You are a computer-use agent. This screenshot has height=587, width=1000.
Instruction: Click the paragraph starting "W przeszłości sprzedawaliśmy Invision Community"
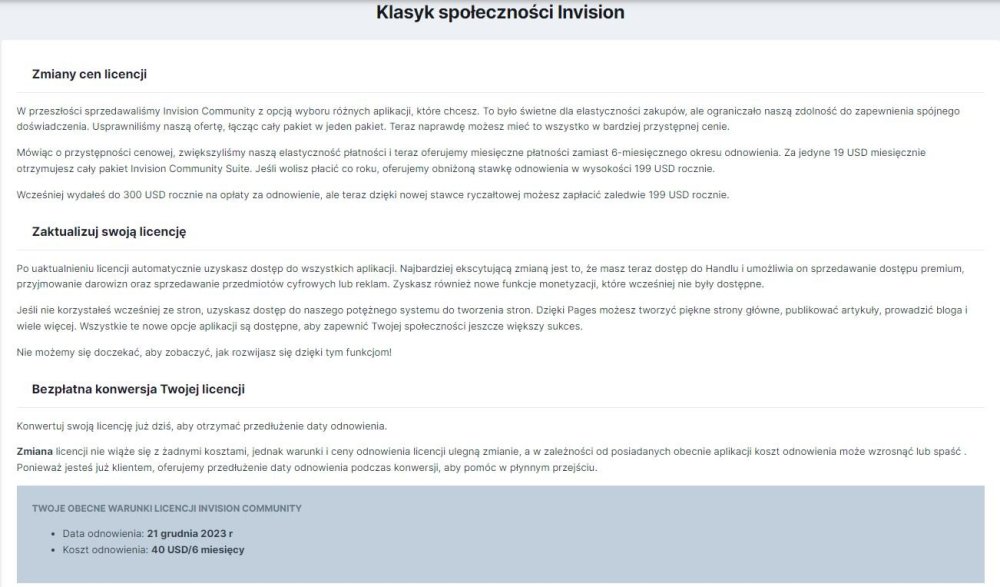(488, 119)
